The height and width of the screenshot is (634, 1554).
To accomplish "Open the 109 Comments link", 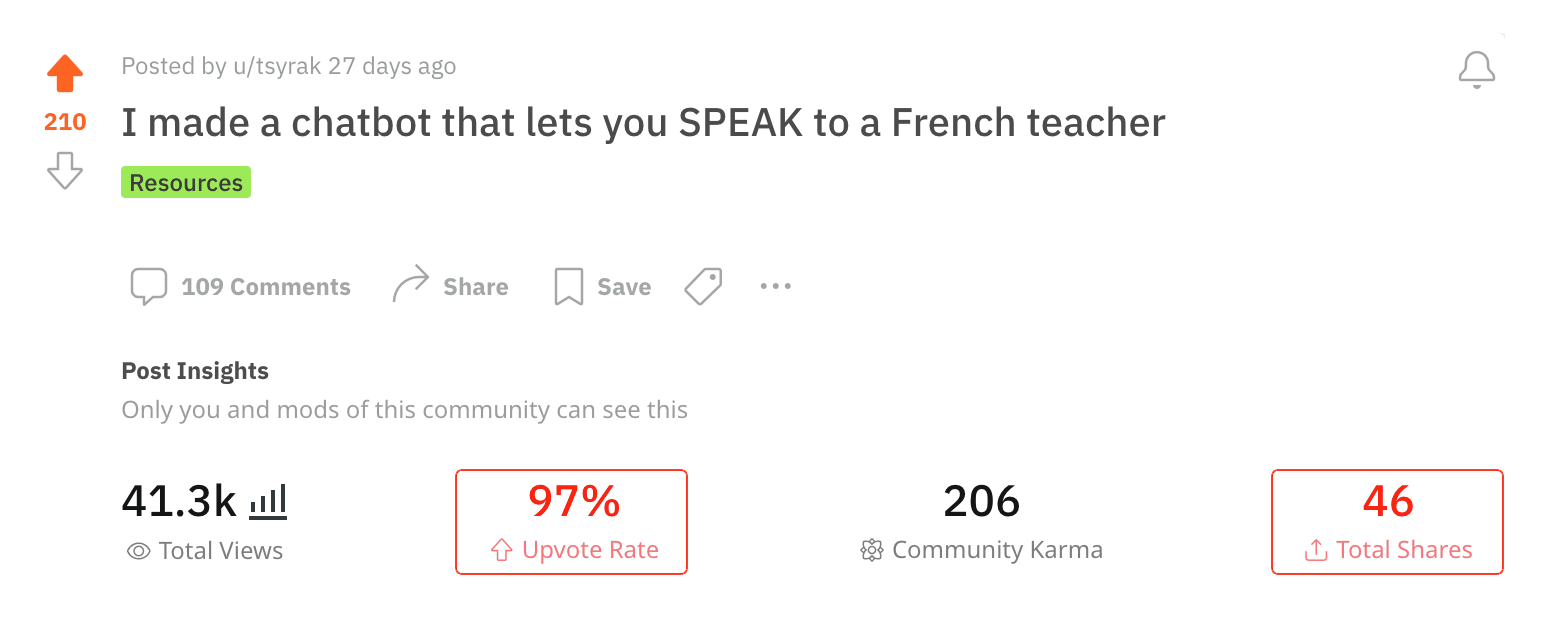I will (x=265, y=286).
